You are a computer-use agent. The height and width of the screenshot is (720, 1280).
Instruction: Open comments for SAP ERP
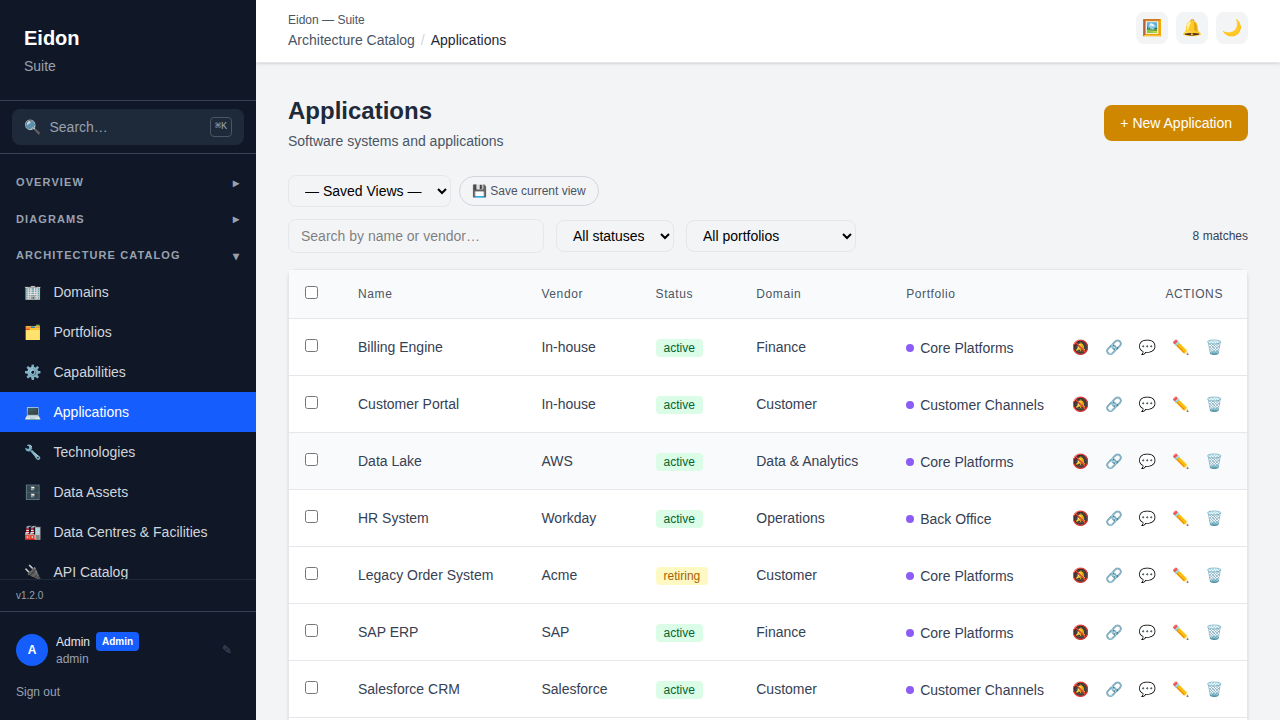pyautogui.click(x=1147, y=632)
